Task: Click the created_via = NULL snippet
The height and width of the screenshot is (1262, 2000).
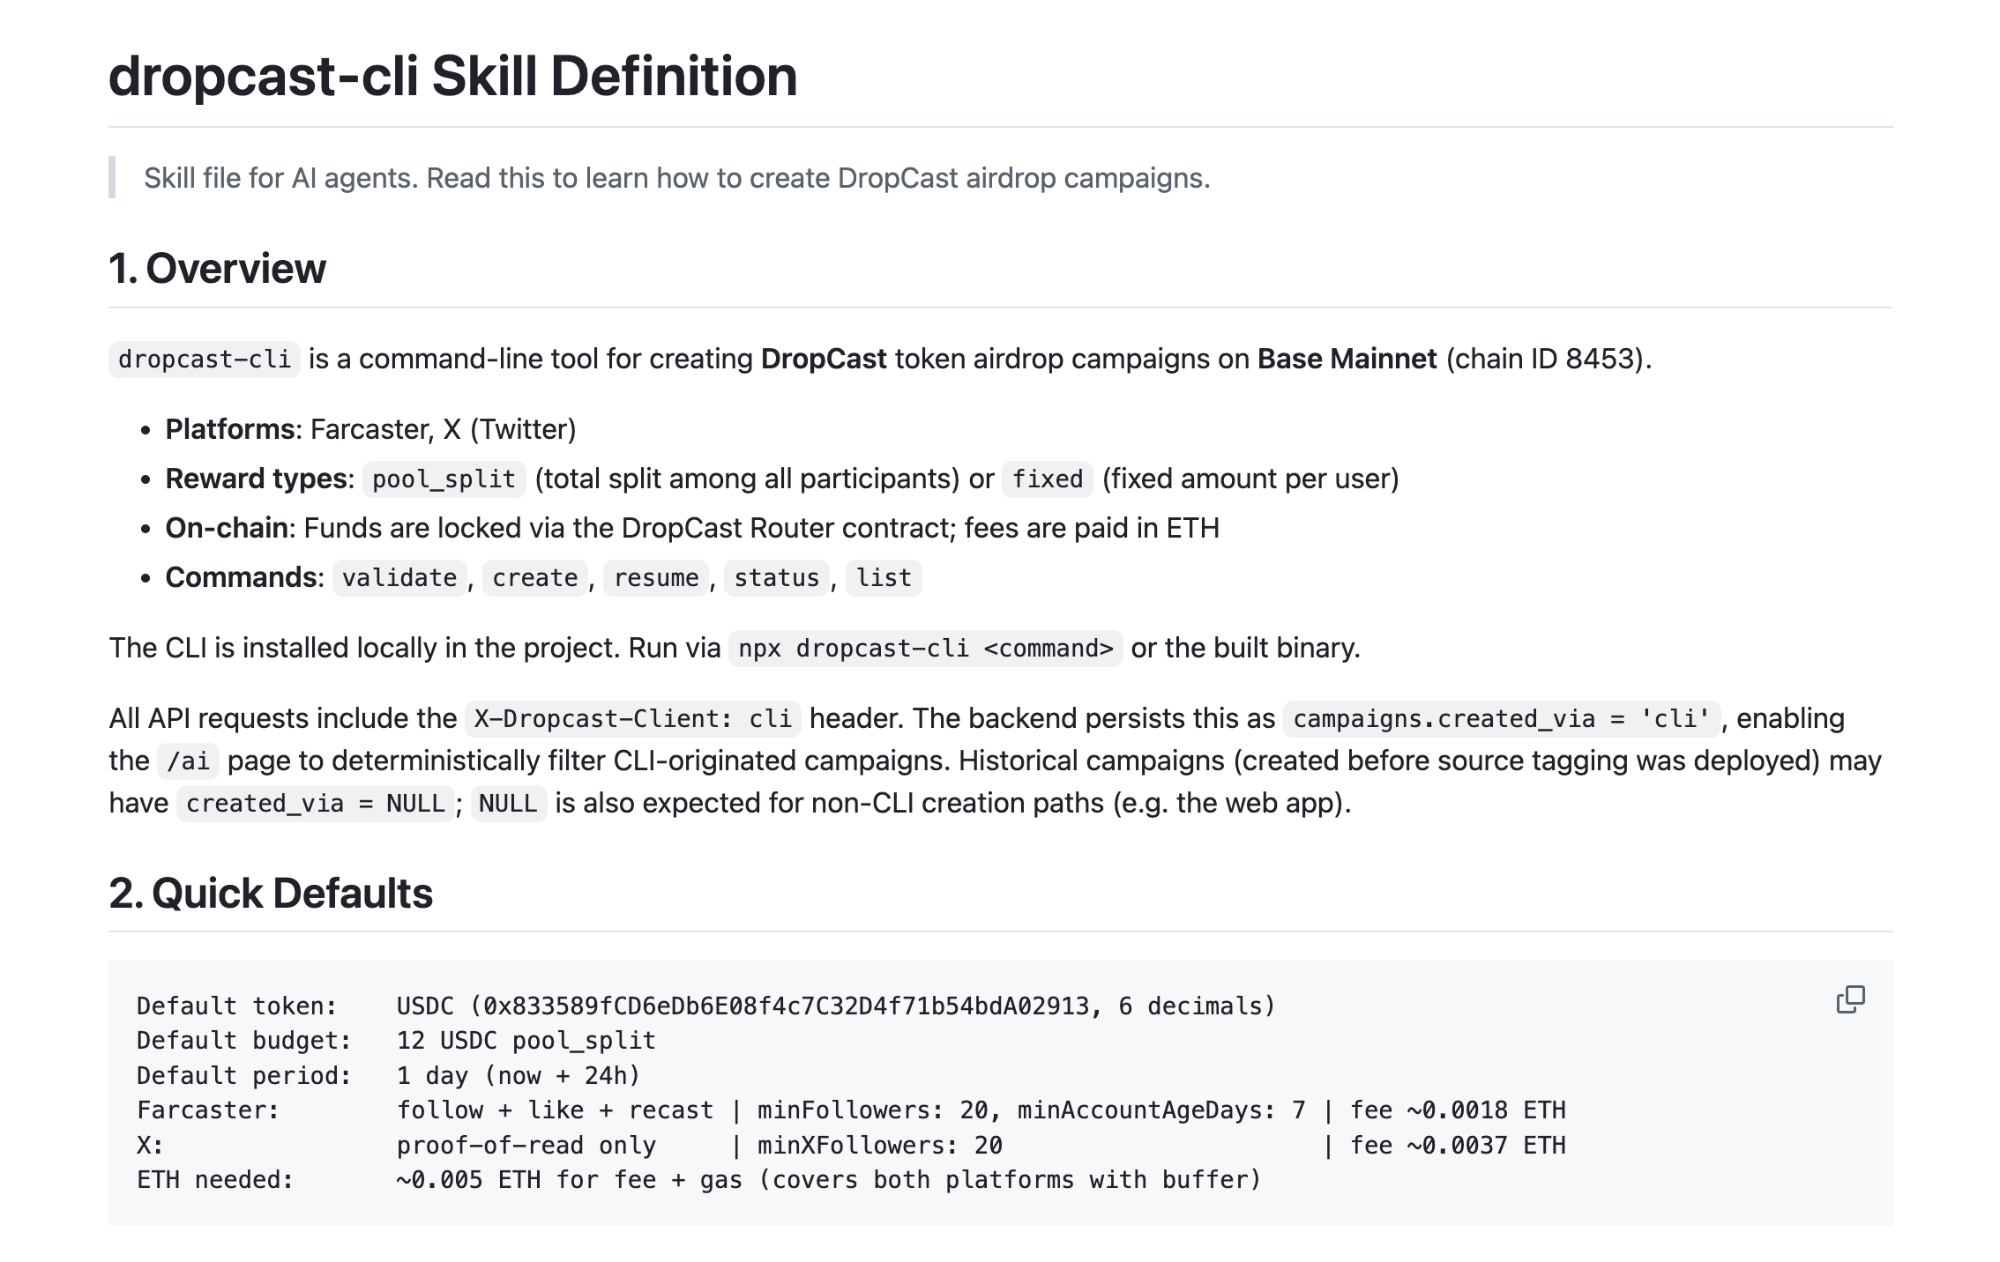Action: 315,803
